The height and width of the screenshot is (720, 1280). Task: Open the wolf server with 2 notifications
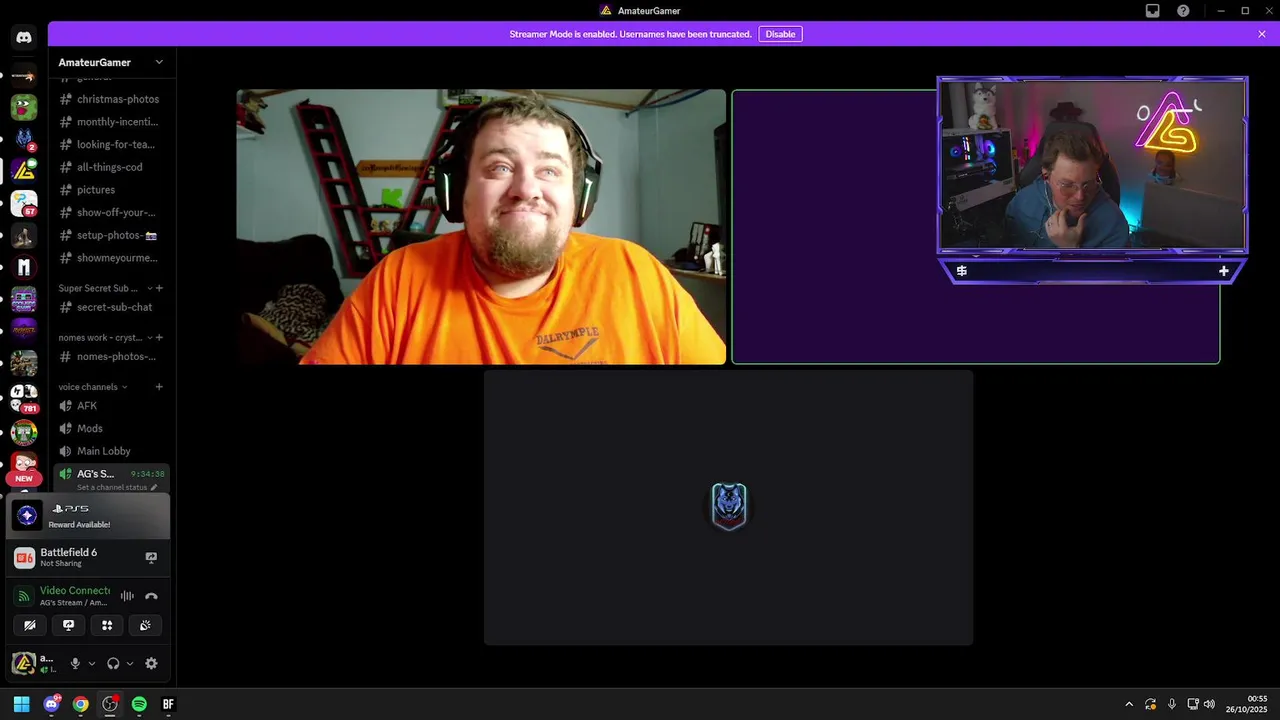coord(24,139)
